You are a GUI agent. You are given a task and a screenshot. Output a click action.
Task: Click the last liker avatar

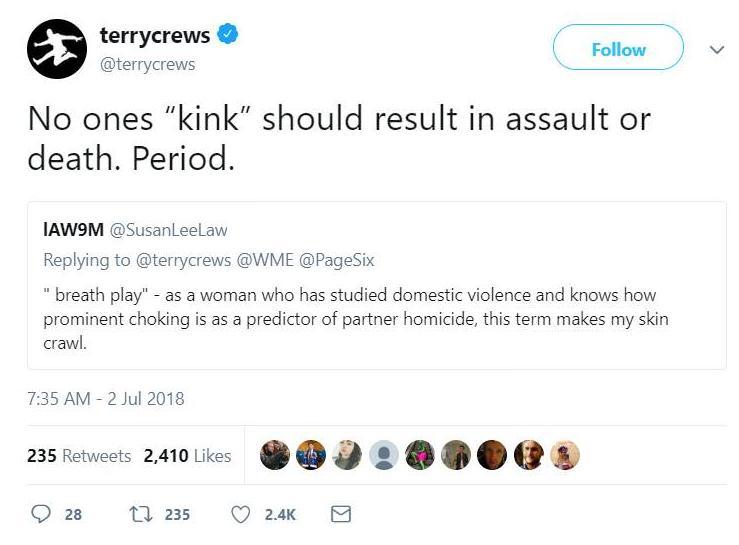(565, 455)
